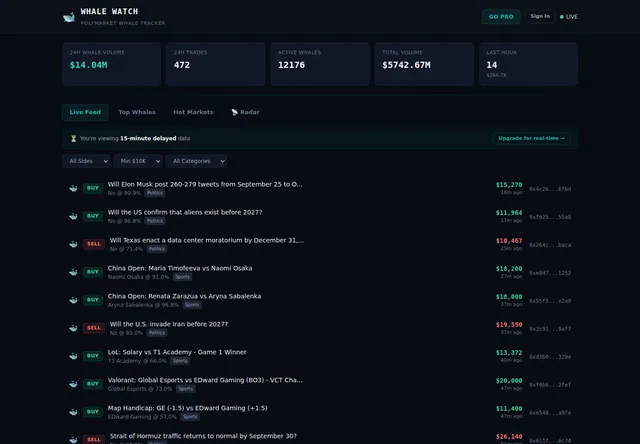
Task: Click the green LIVE status dot
Action: click(562, 17)
